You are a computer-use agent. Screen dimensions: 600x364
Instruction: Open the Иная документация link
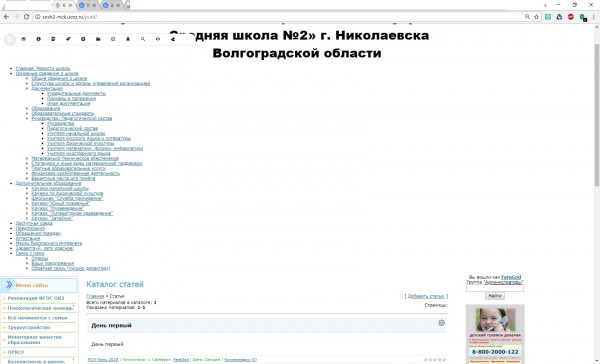pos(68,103)
